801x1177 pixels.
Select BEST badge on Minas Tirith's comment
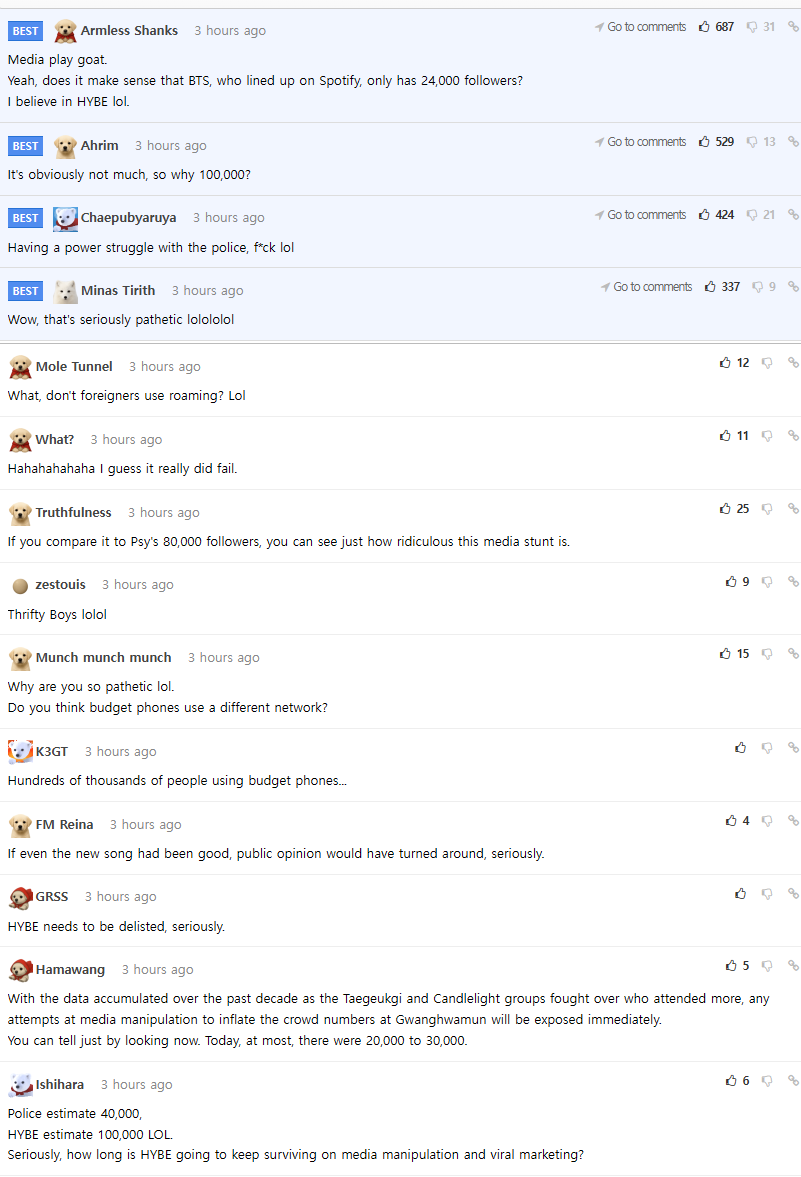[25, 291]
